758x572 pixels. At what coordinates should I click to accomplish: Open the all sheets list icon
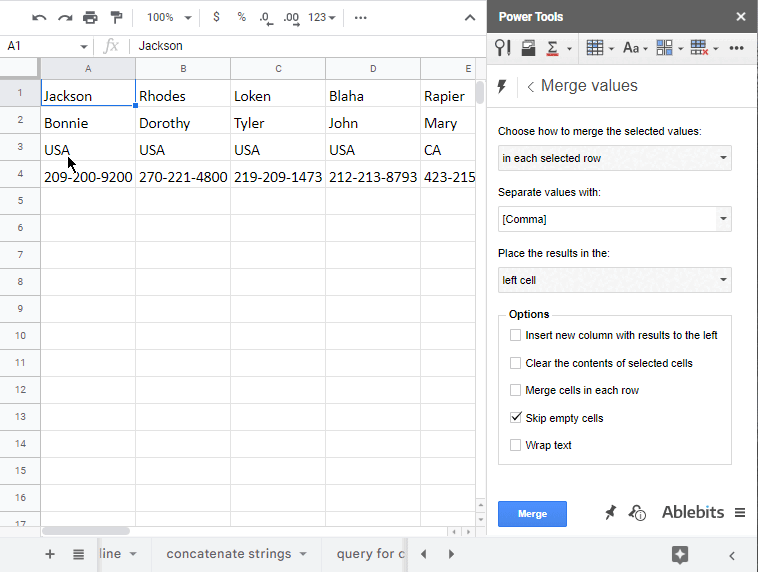click(78, 554)
